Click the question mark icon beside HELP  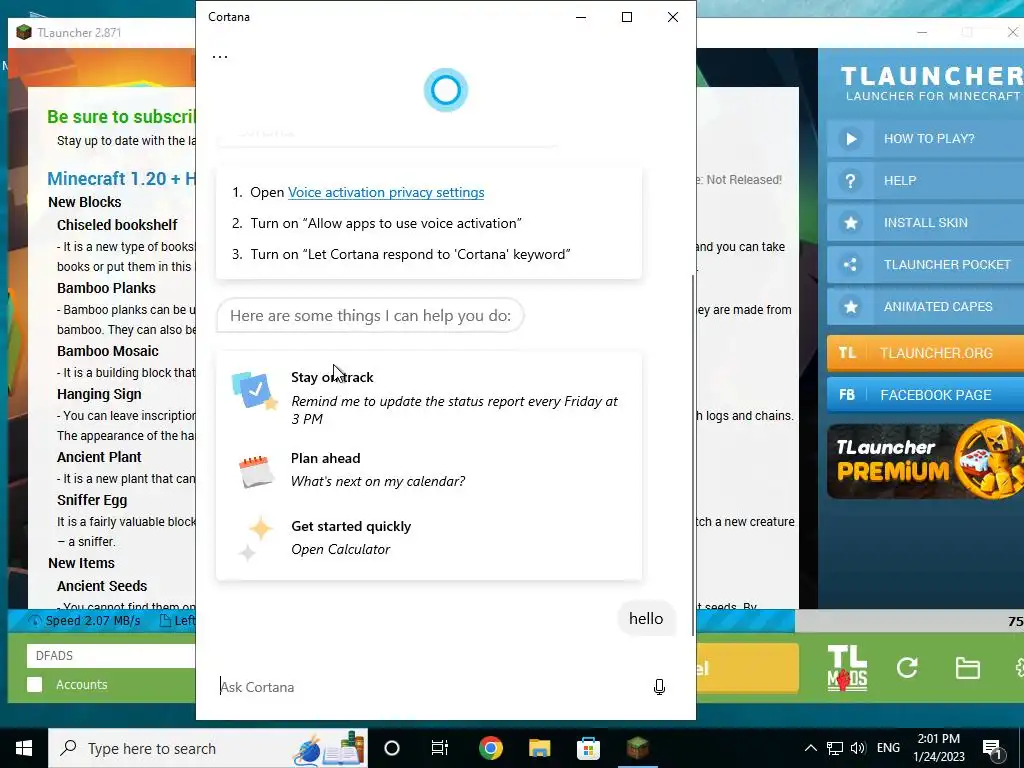pyautogui.click(x=851, y=180)
